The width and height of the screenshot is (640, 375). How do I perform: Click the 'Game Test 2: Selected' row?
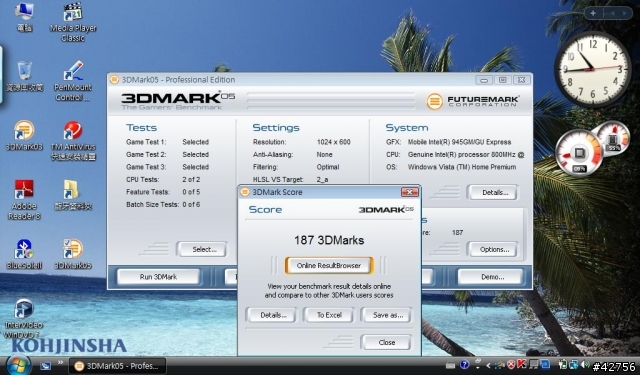[167, 155]
